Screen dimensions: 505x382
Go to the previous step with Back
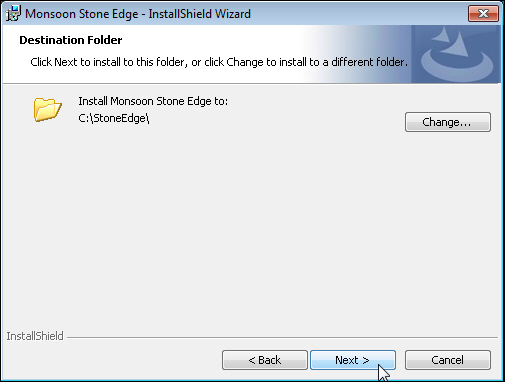pos(265,360)
